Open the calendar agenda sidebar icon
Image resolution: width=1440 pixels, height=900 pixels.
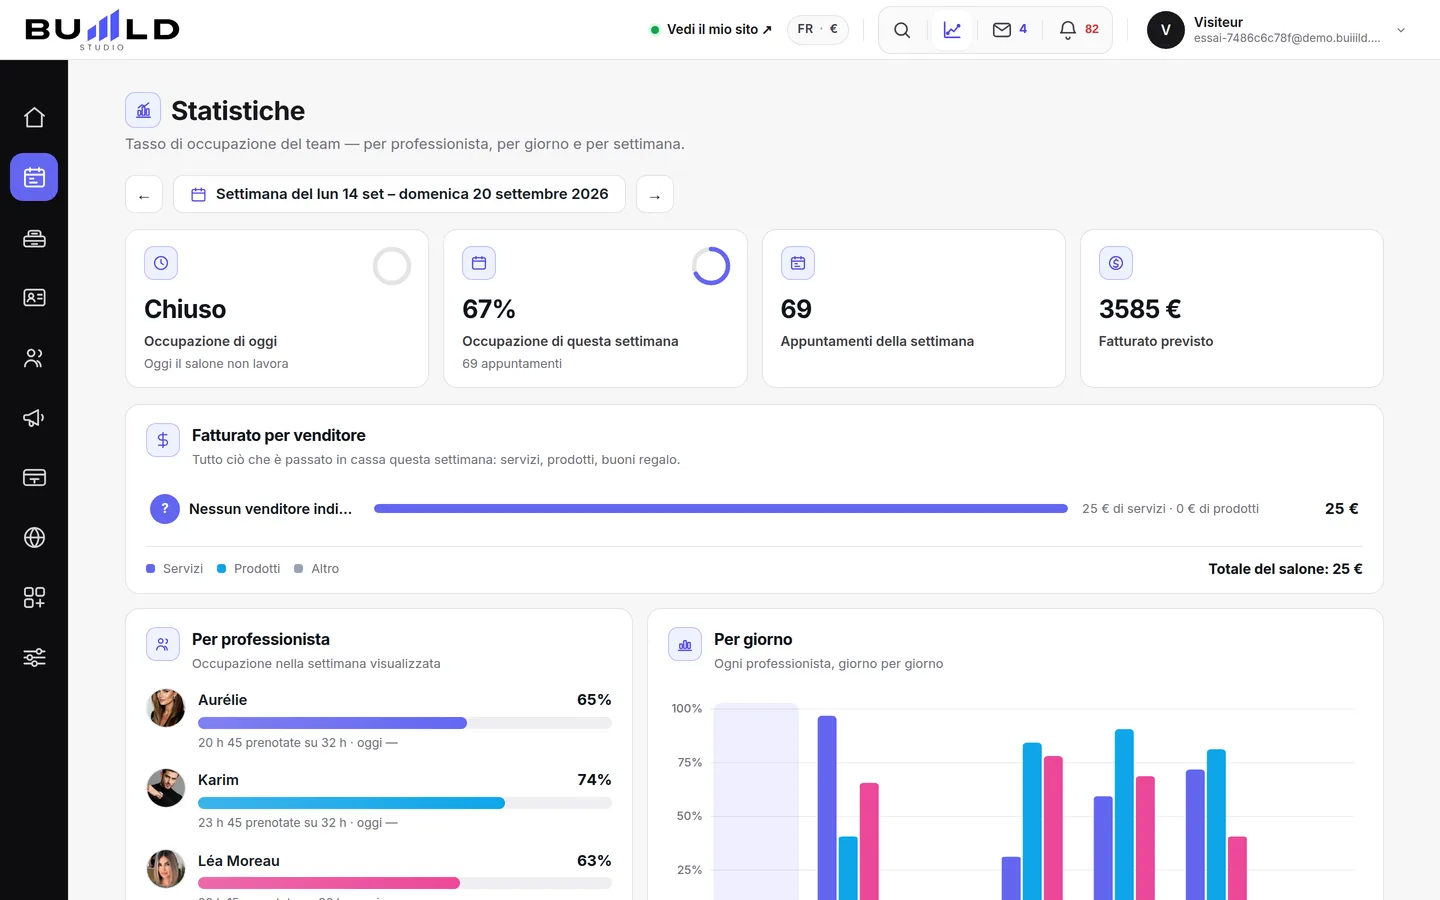(34, 177)
